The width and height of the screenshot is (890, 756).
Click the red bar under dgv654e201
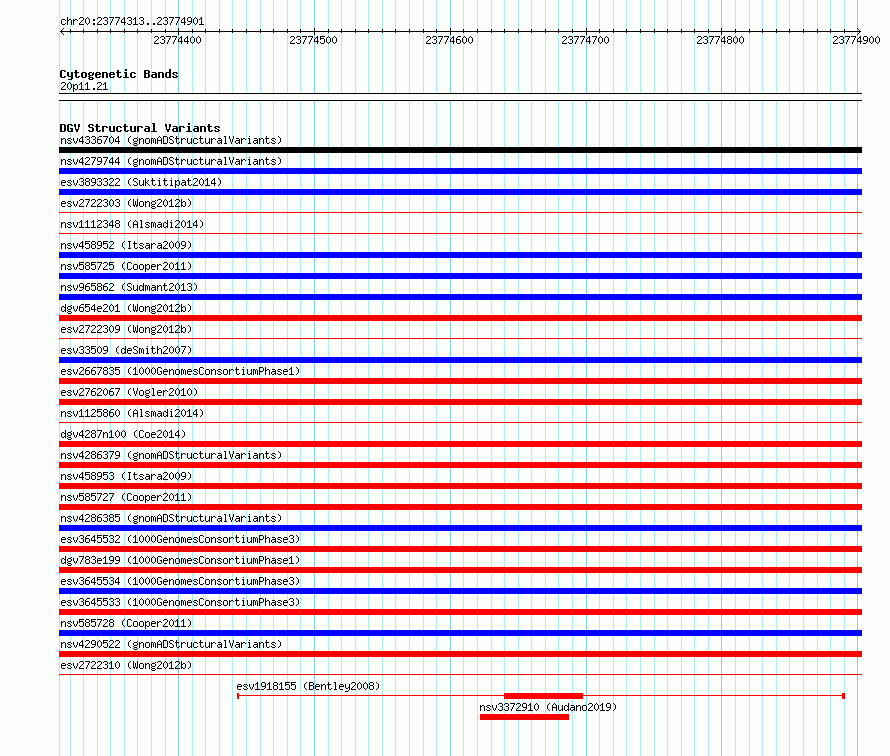pyautogui.click(x=460, y=318)
